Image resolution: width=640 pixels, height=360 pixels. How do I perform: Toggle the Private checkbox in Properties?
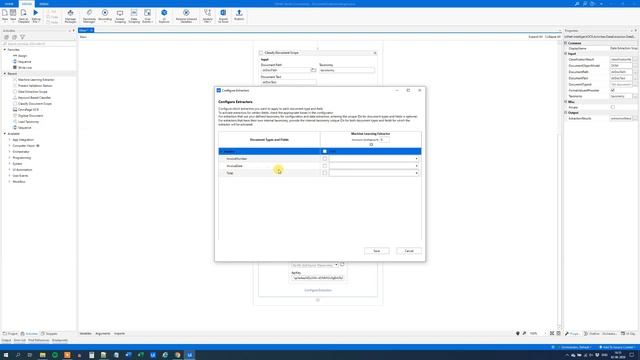coord(613,107)
